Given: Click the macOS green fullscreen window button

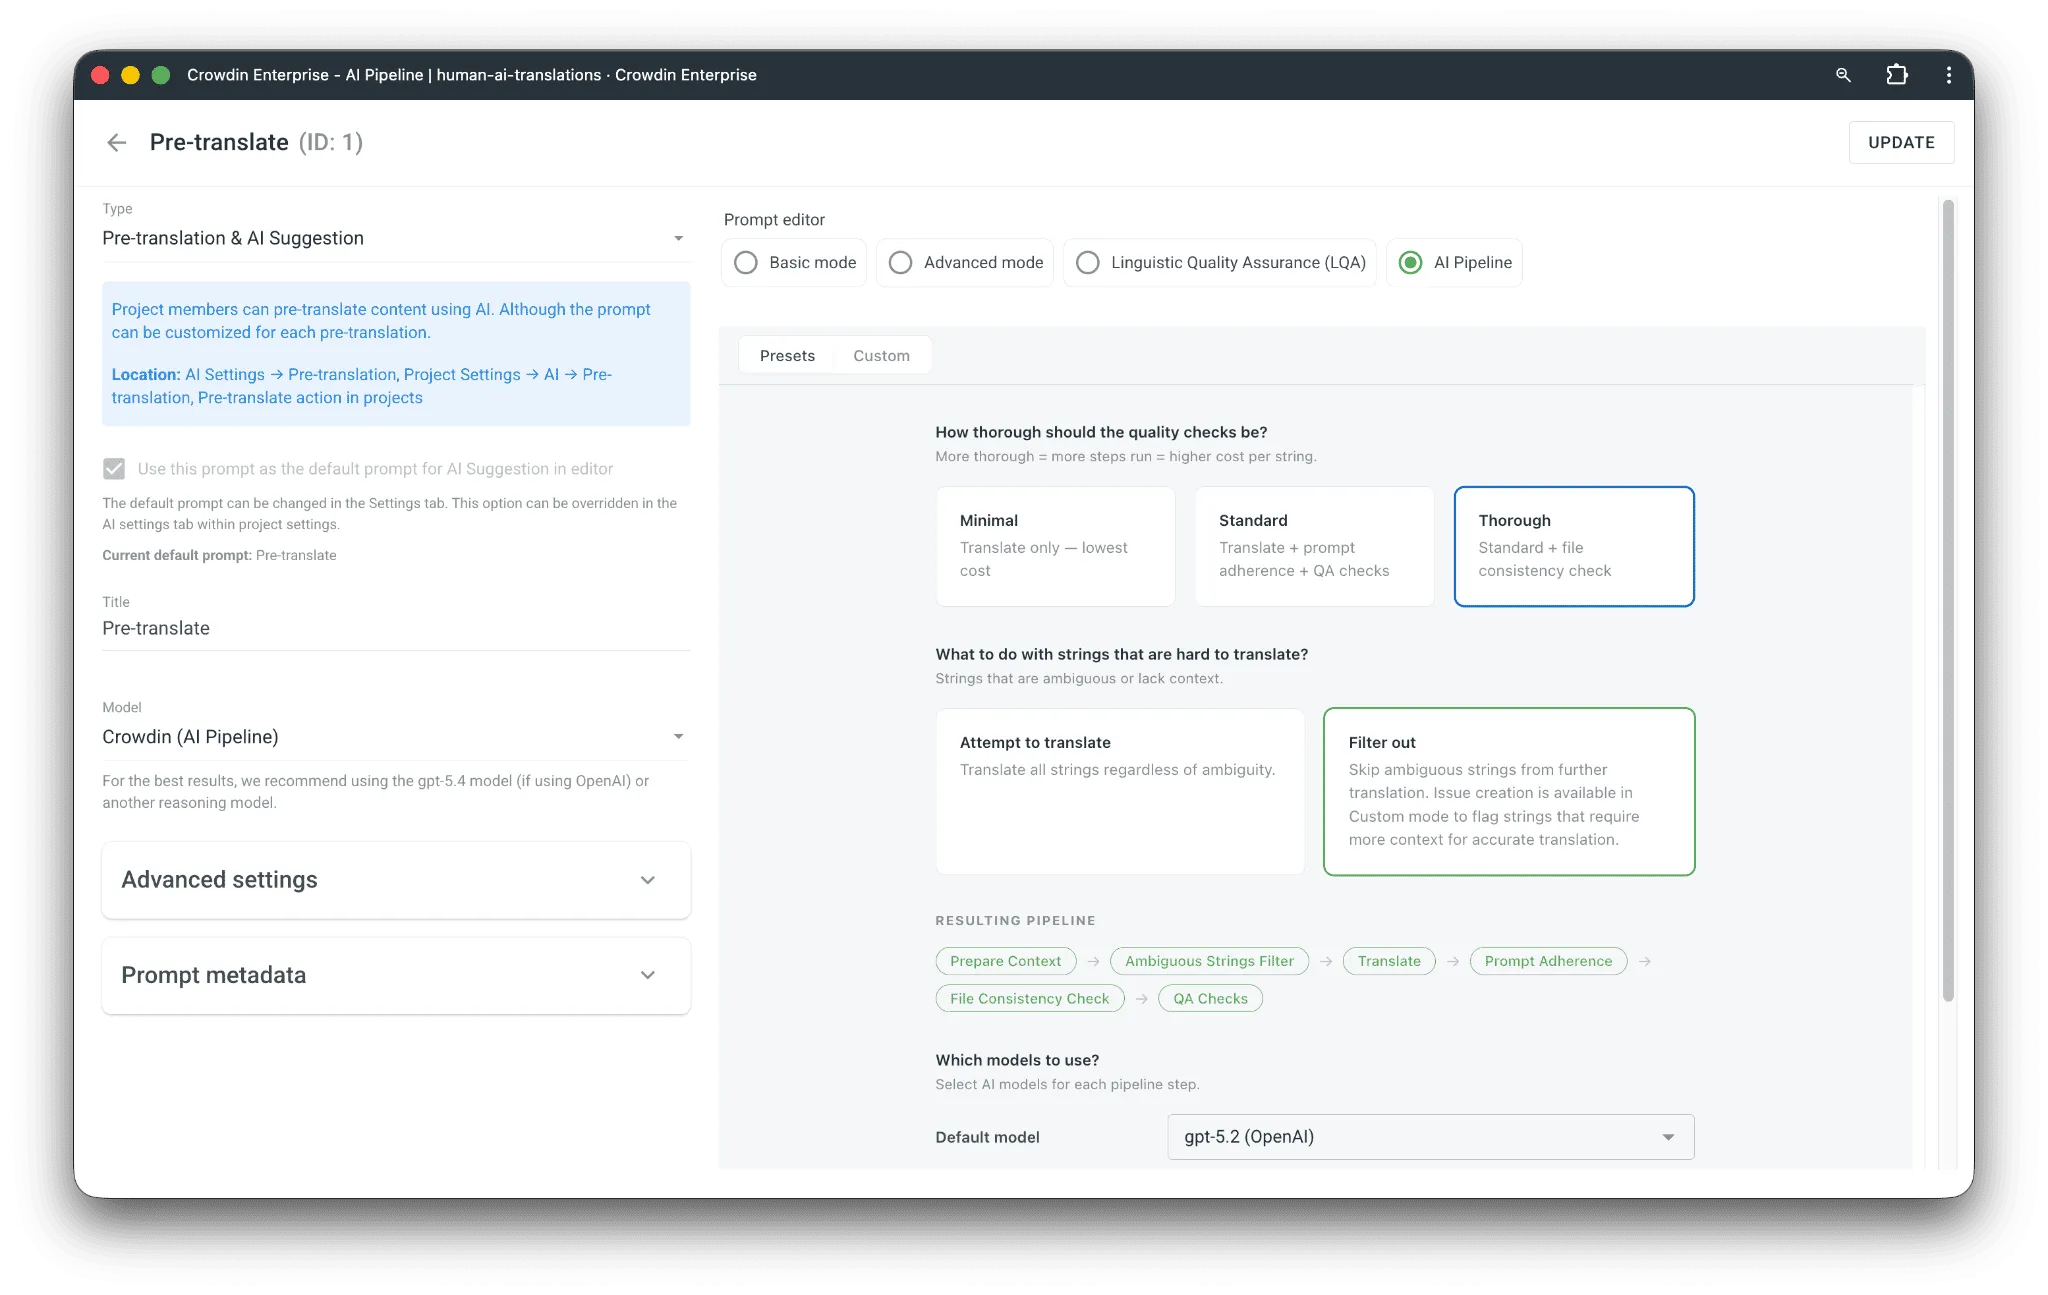Looking at the screenshot, I should pyautogui.click(x=161, y=75).
